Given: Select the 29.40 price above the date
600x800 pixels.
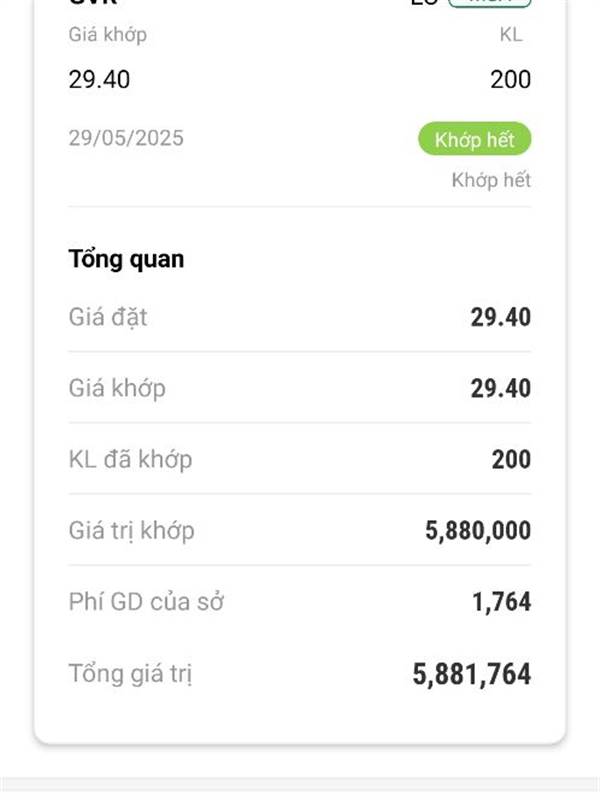Looking at the screenshot, I should [x=99, y=79].
